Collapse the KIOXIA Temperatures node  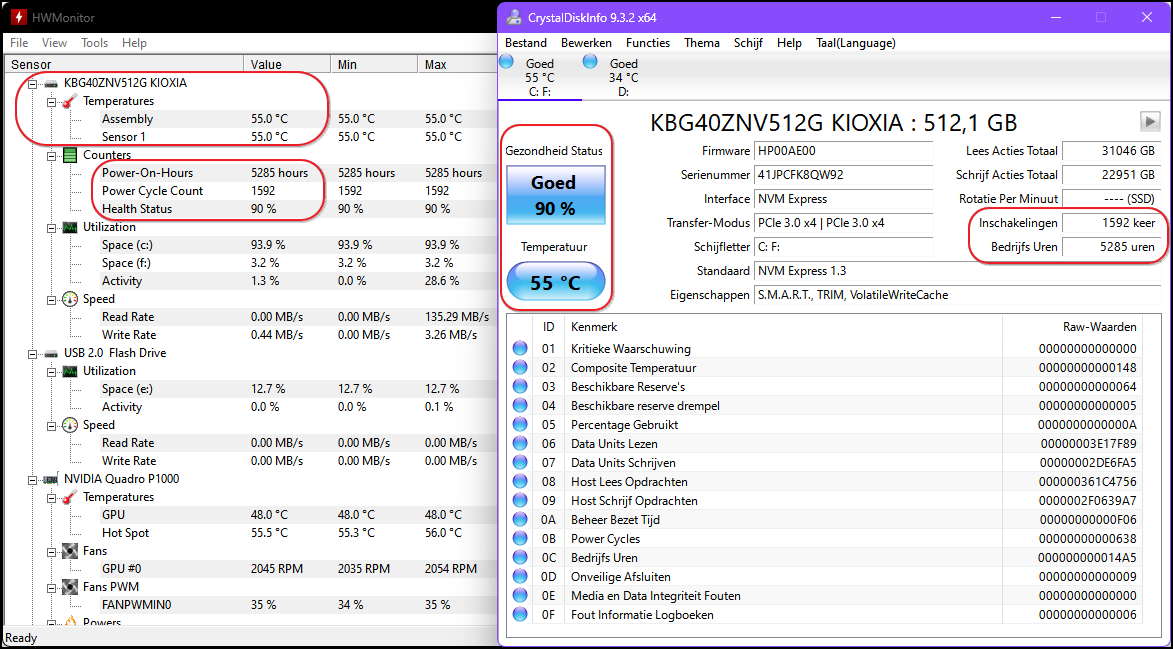(x=52, y=101)
